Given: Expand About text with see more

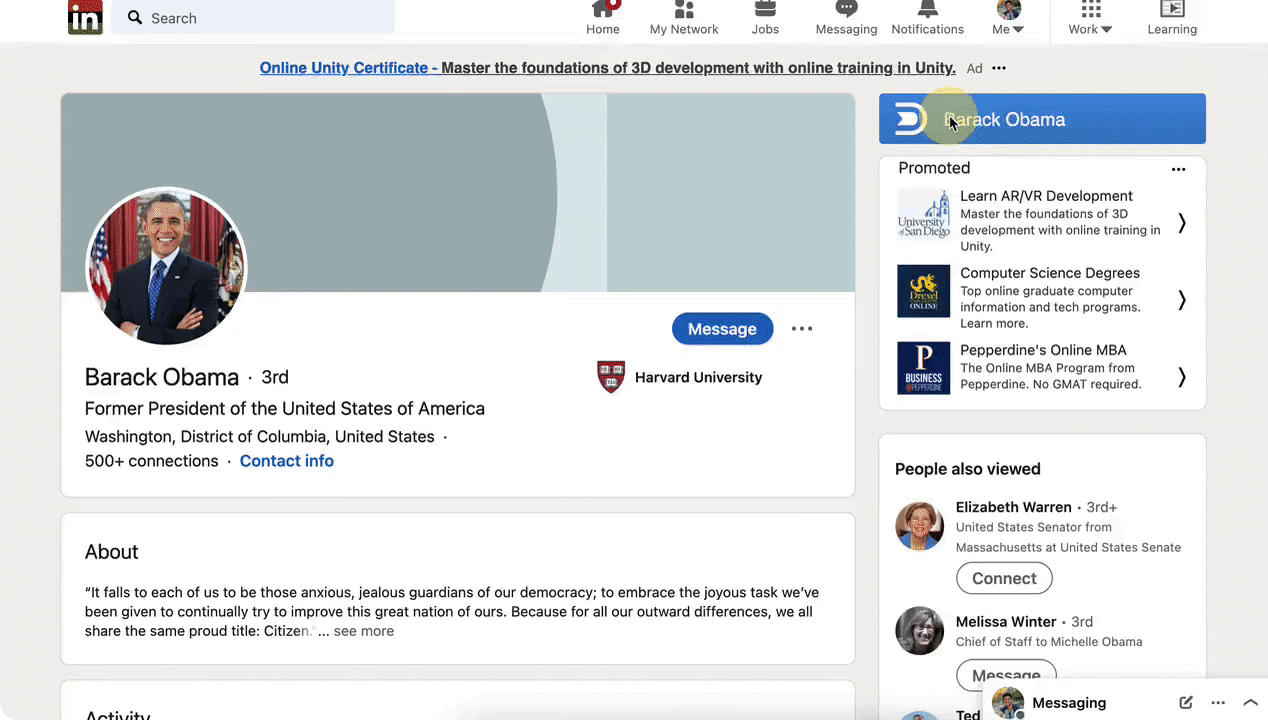Looking at the screenshot, I should tap(364, 631).
